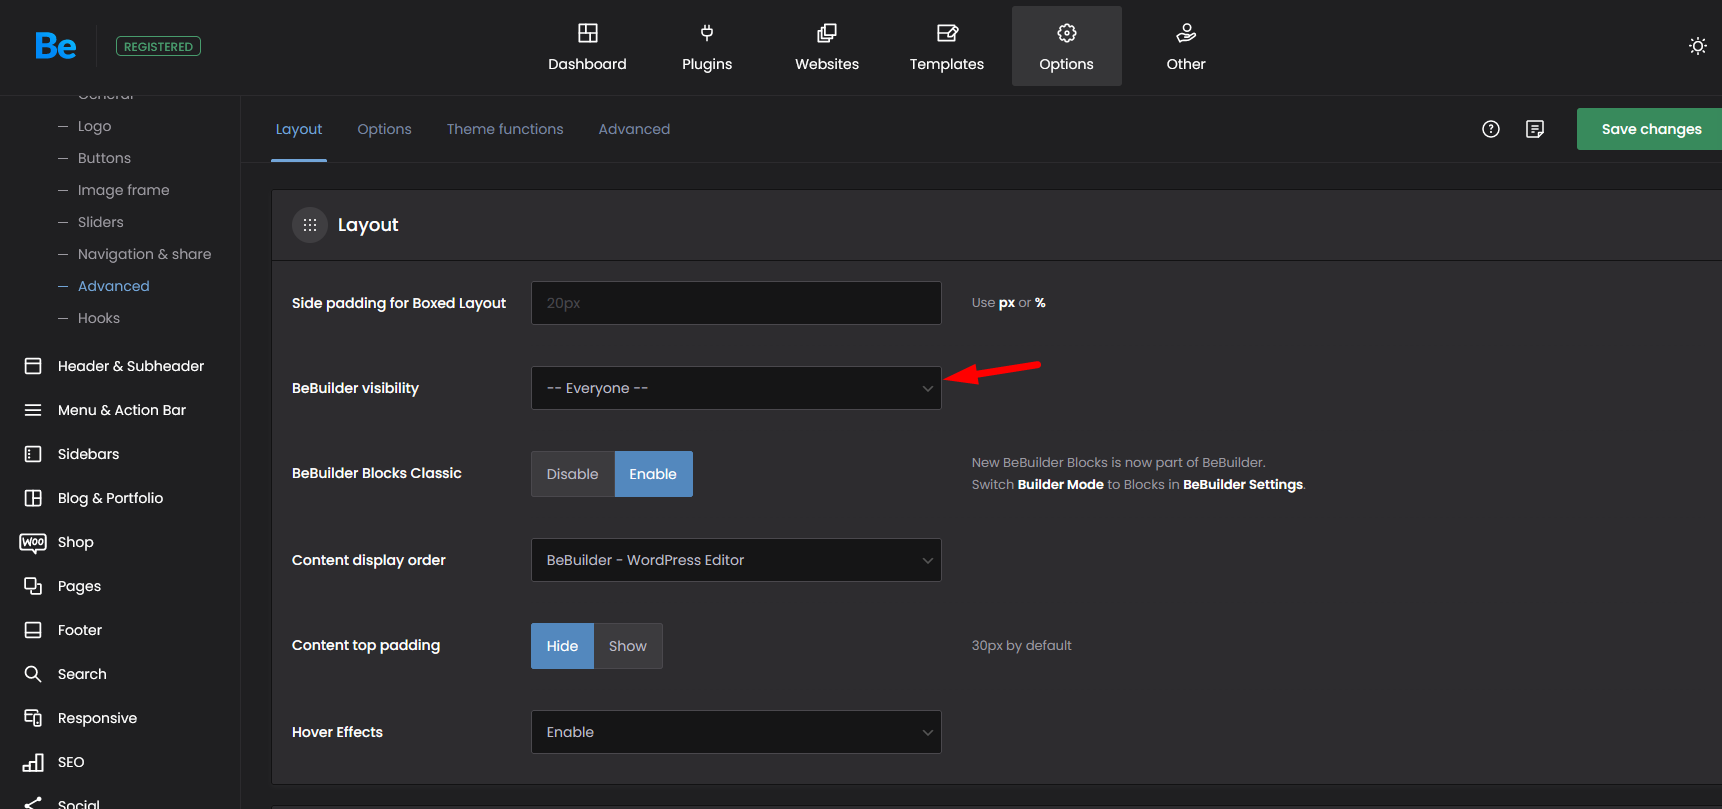Open the Sidebars section

pyautogui.click(x=88, y=454)
